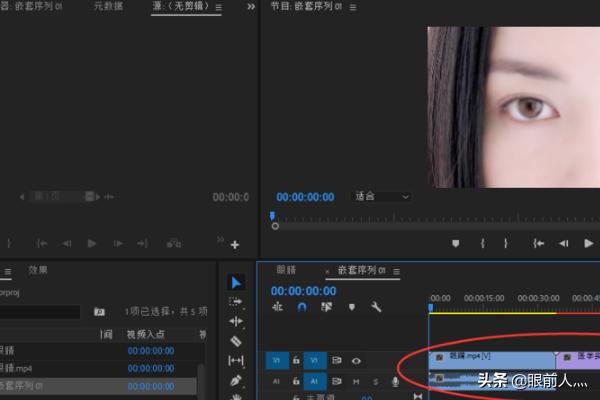Select the 嵌套序列 01 timeline tab
The width and height of the screenshot is (600, 400).
click(361, 270)
